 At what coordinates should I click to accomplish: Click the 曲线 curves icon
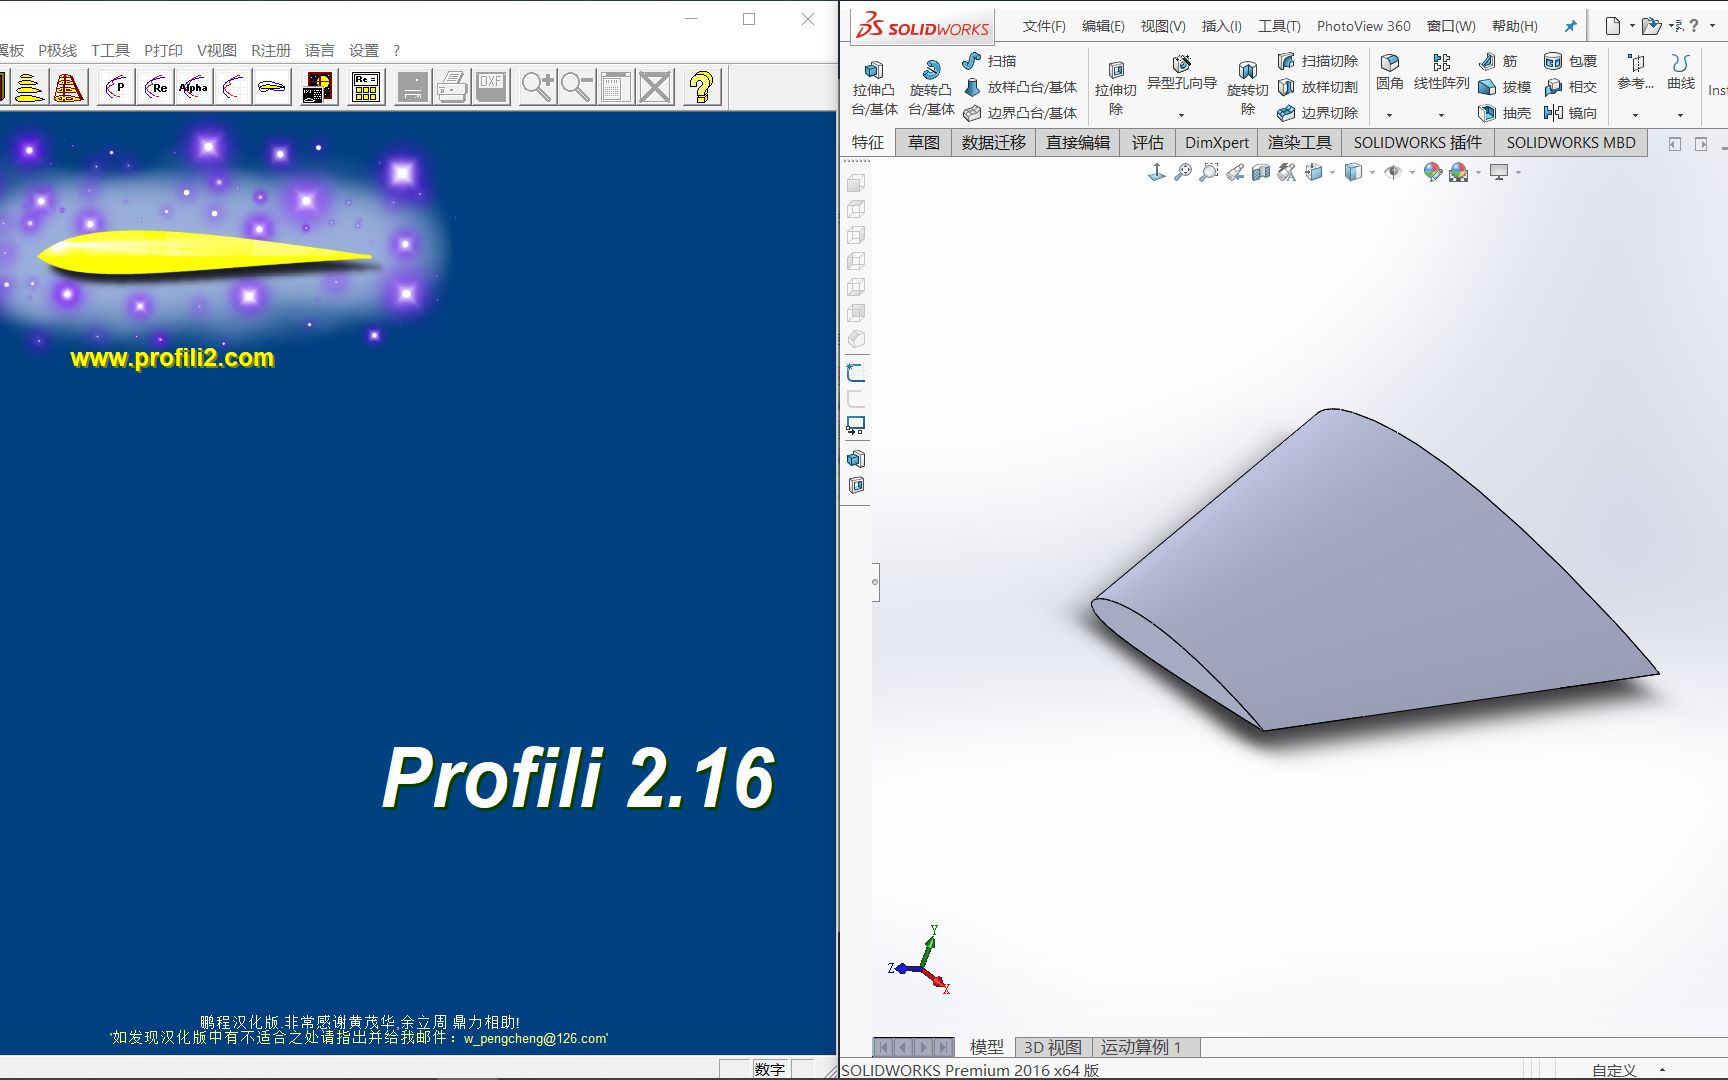[1681, 63]
